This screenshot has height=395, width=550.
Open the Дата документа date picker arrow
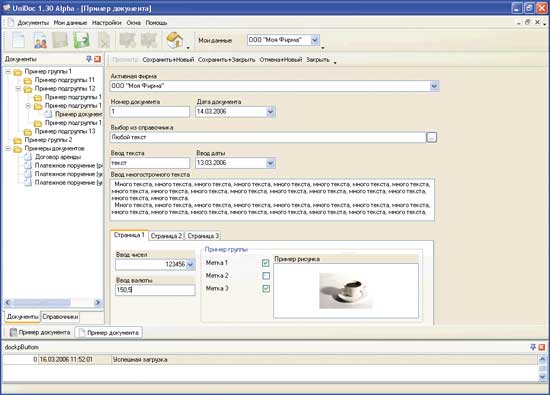pos(270,112)
